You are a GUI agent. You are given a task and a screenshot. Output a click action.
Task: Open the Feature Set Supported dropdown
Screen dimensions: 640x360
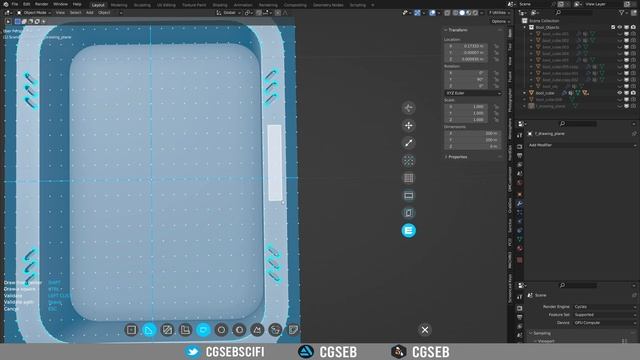[604, 315]
